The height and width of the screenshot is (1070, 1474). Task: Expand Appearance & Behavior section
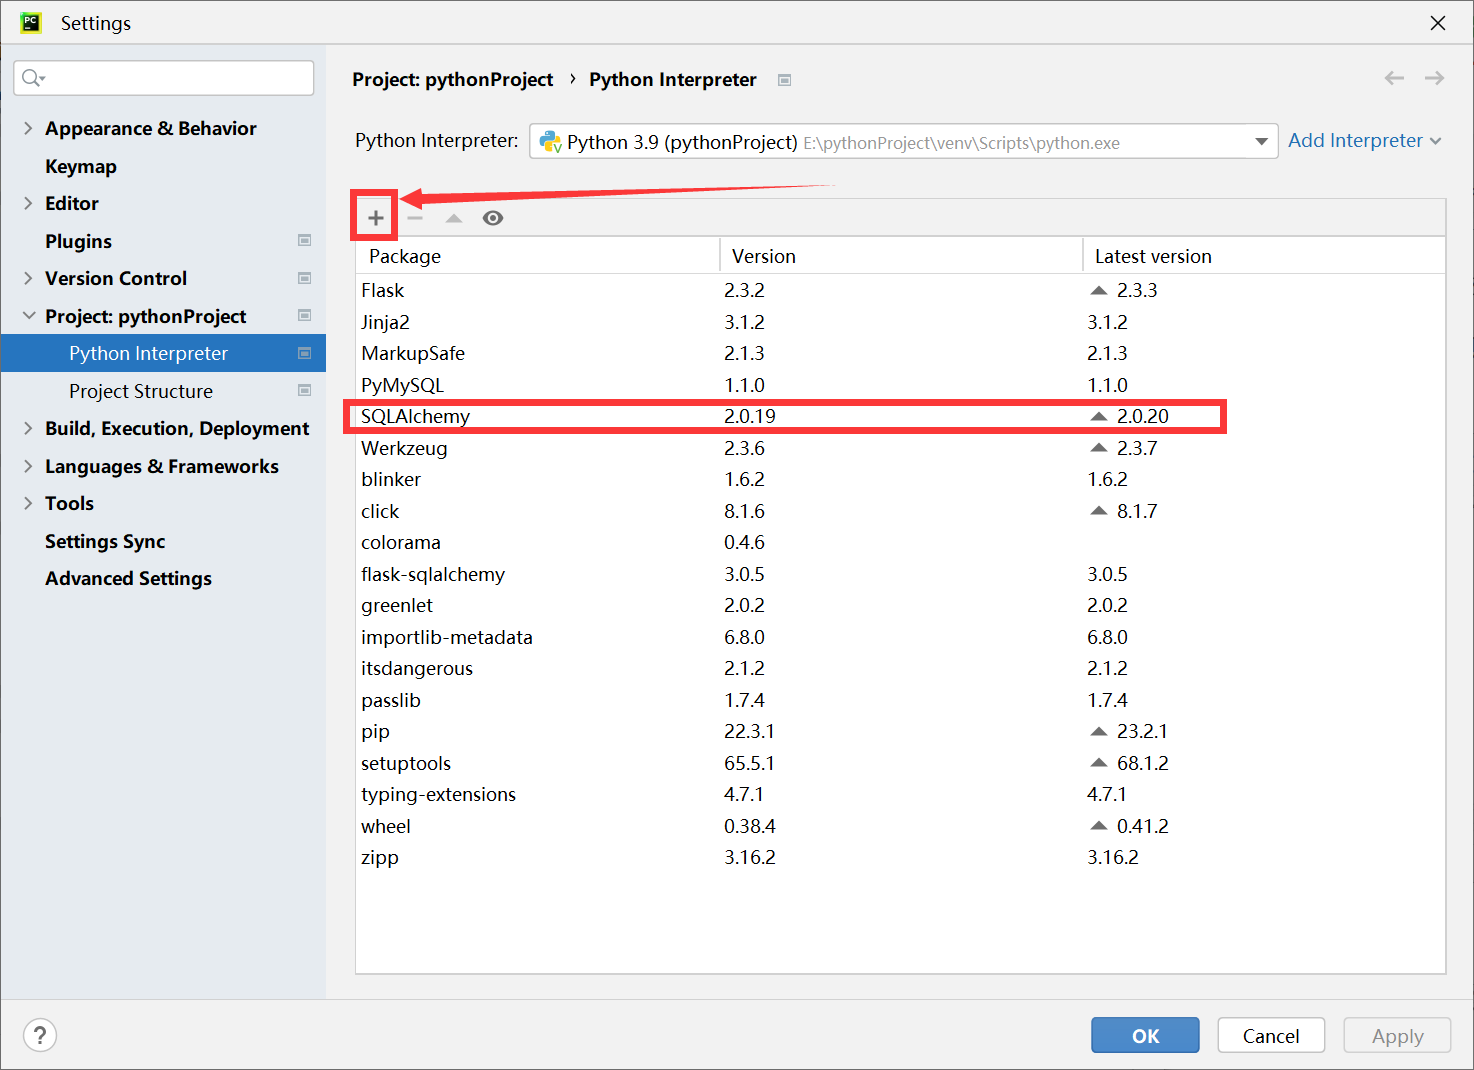(28, 128)
